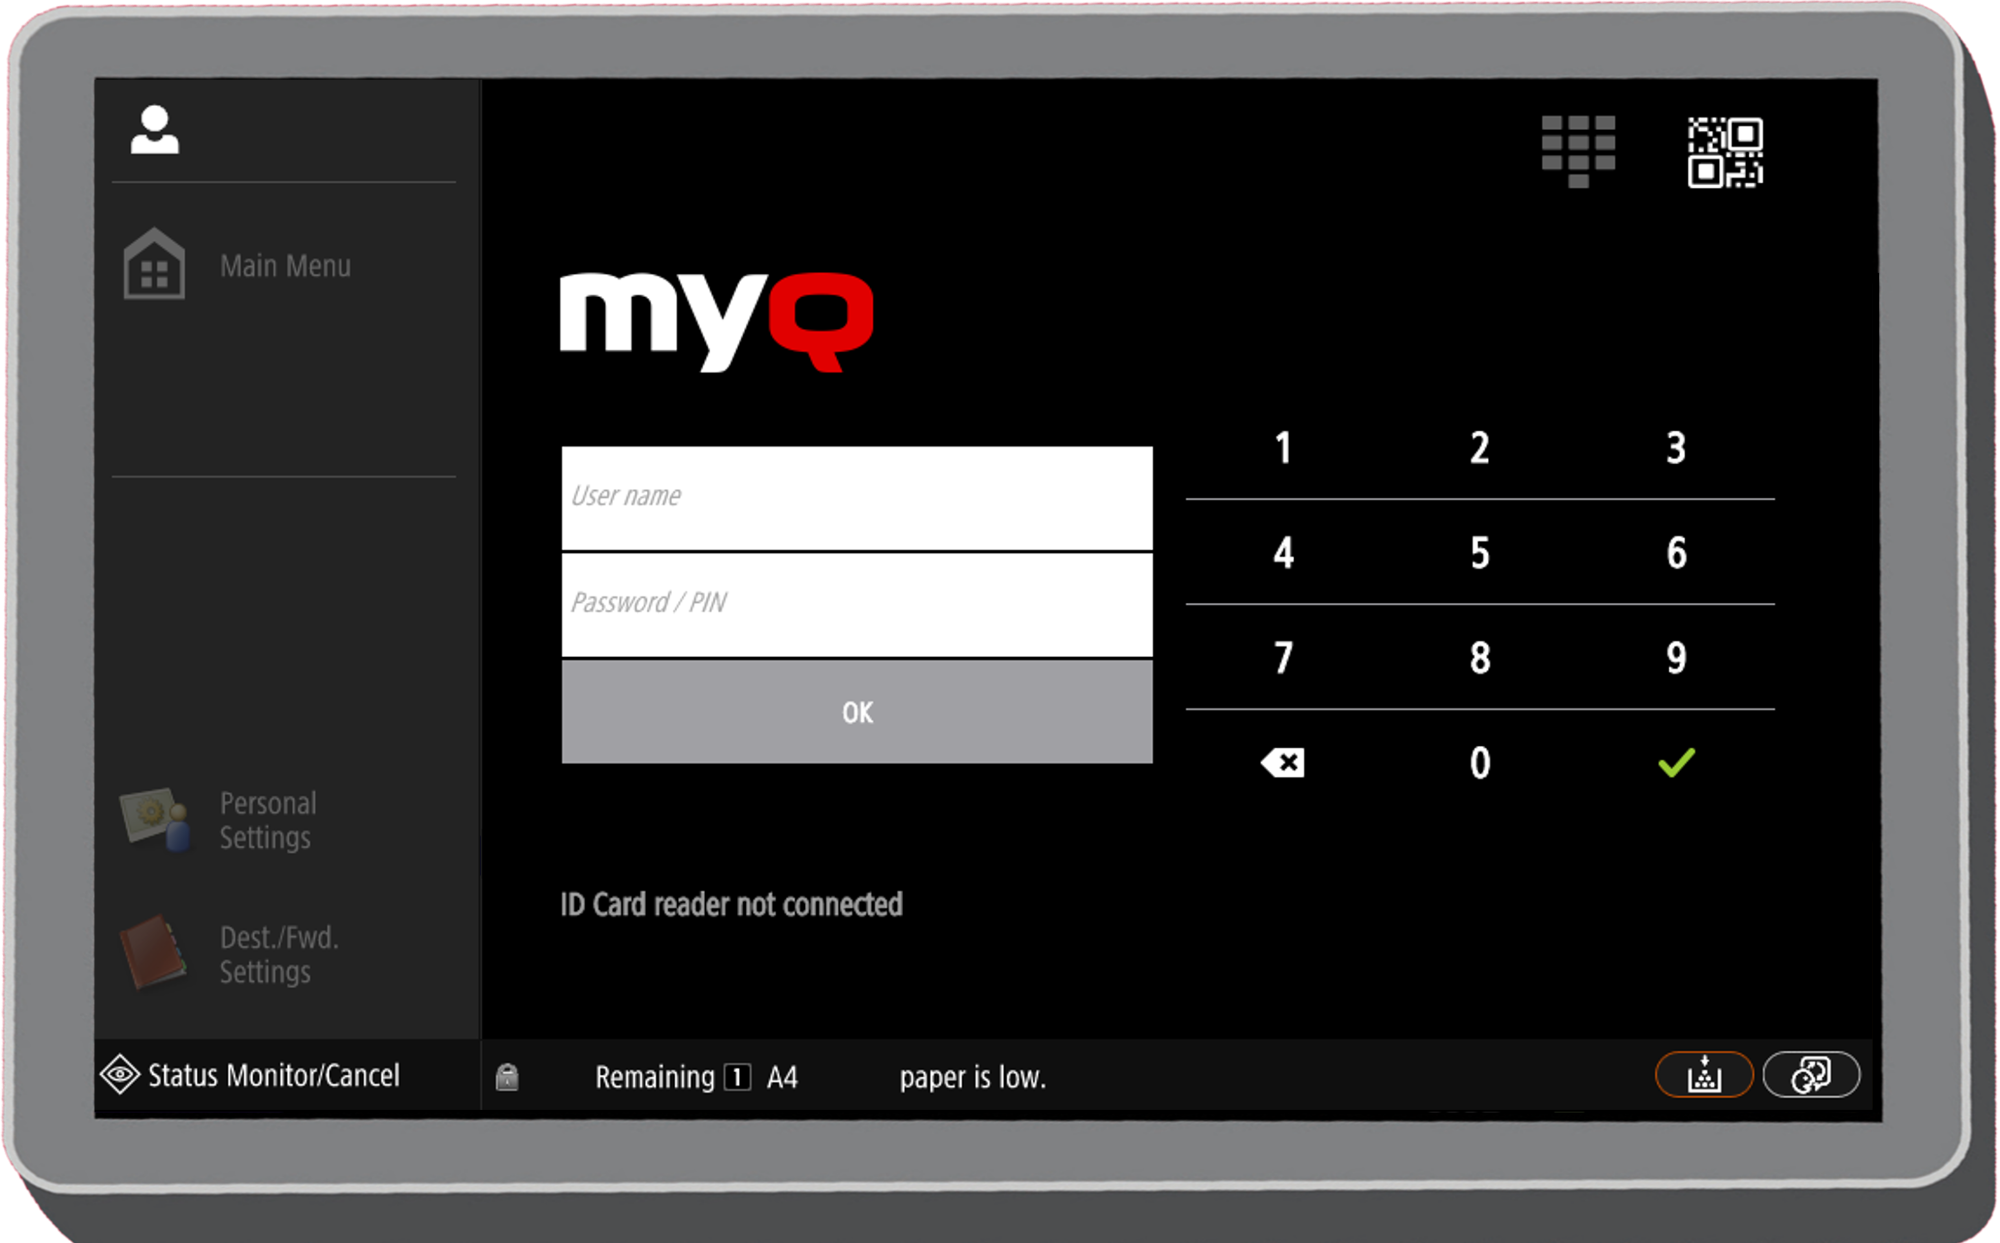2000x1243 pixels.
Task: Click the user profile icon
Action: pos(155,130)
